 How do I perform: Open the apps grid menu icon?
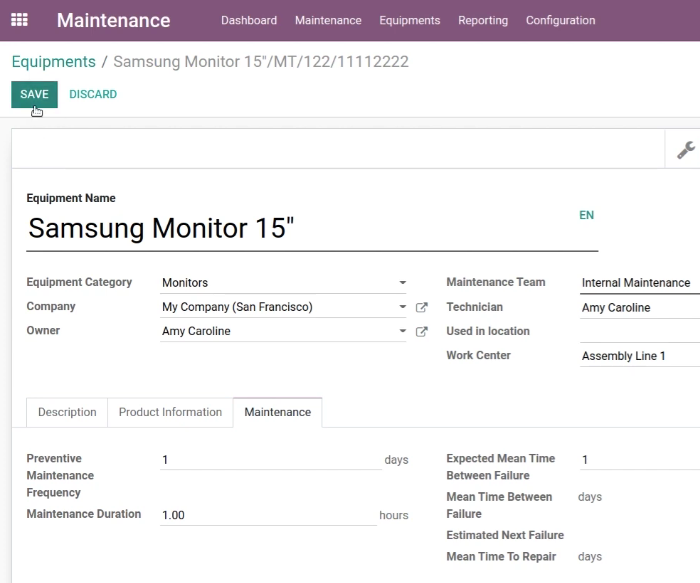click(x=19, y=20)
